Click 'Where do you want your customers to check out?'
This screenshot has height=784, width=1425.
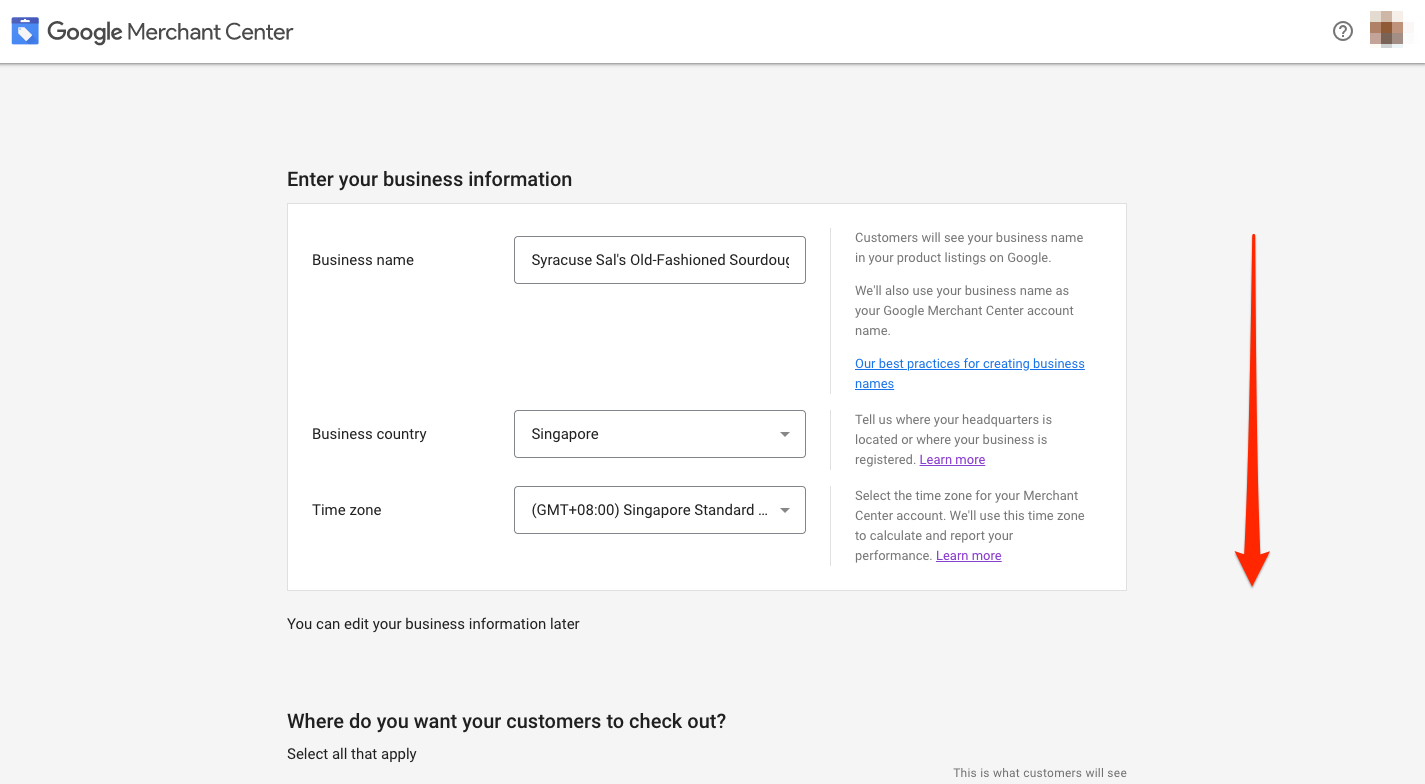point(506,721)
